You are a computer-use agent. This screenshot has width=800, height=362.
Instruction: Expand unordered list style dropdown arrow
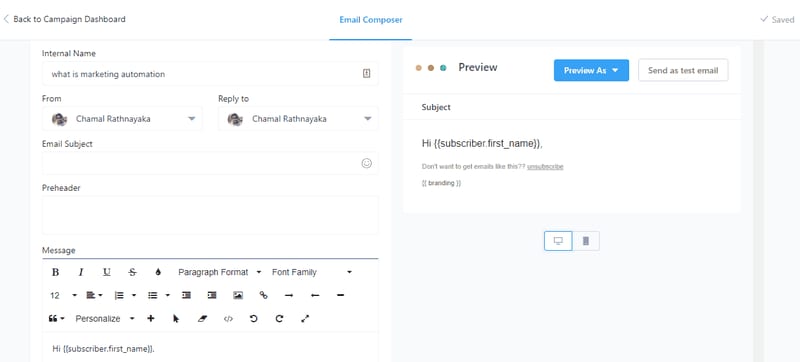coord(167,295)
